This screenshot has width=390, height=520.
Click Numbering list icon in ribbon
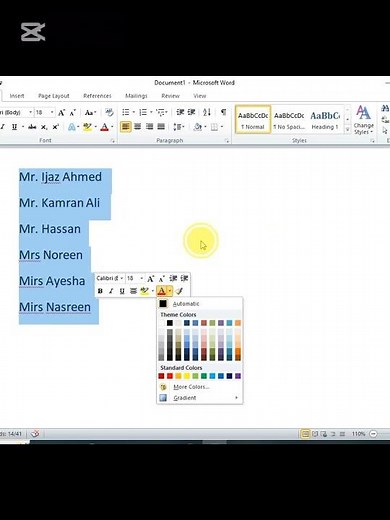(x=143, y=112)
